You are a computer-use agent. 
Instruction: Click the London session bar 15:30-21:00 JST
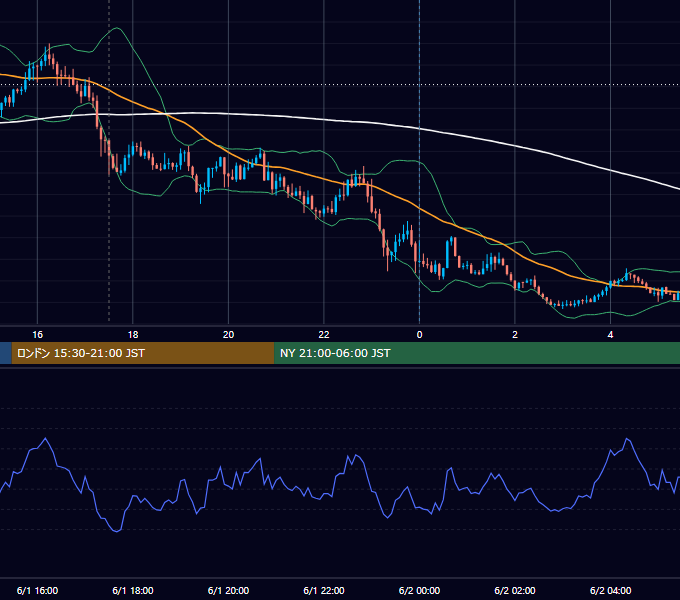[143, 353]
